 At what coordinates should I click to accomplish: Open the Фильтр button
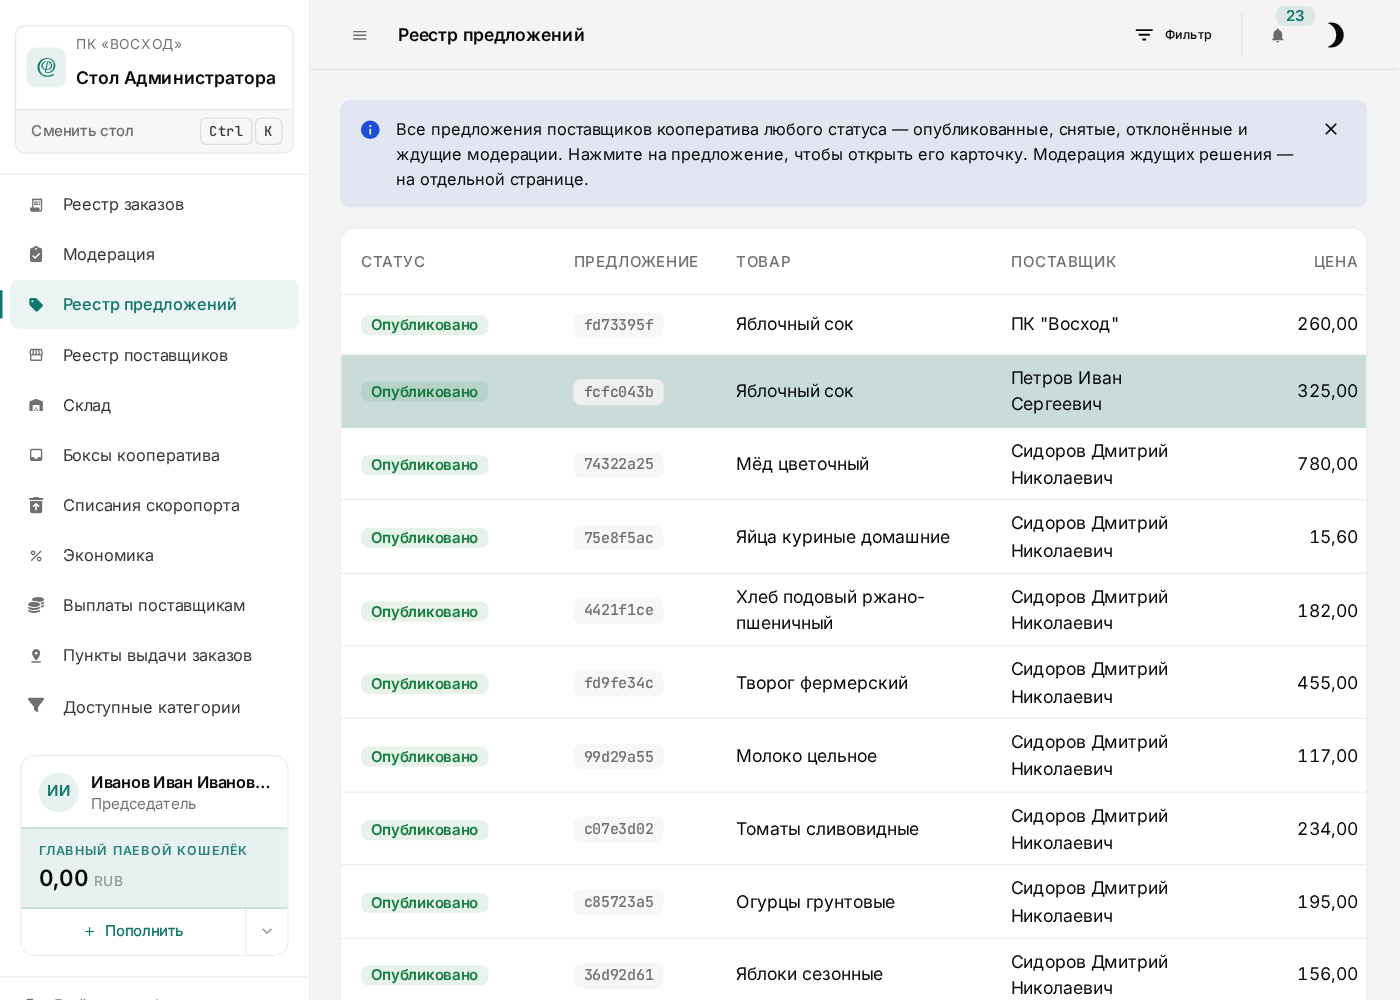click(1174, 35)
